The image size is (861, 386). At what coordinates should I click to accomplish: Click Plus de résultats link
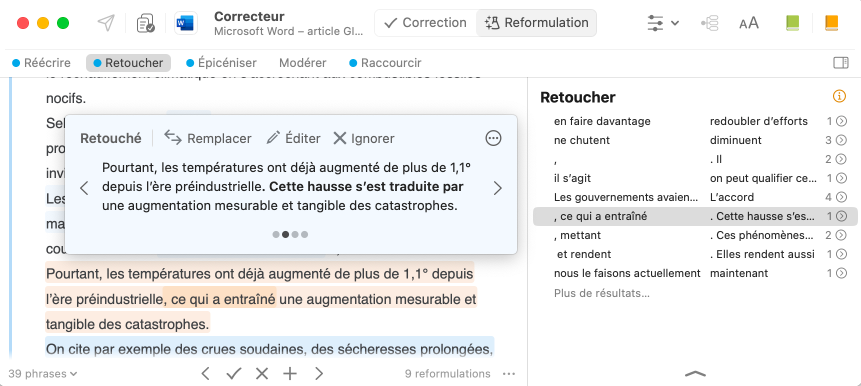[602, 293]
